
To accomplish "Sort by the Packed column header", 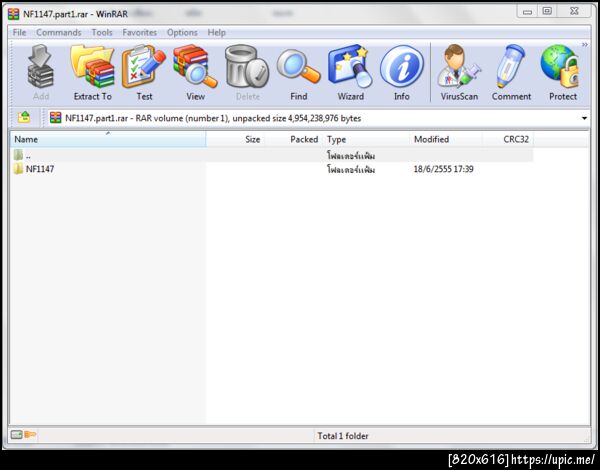I will pos(293,139).
